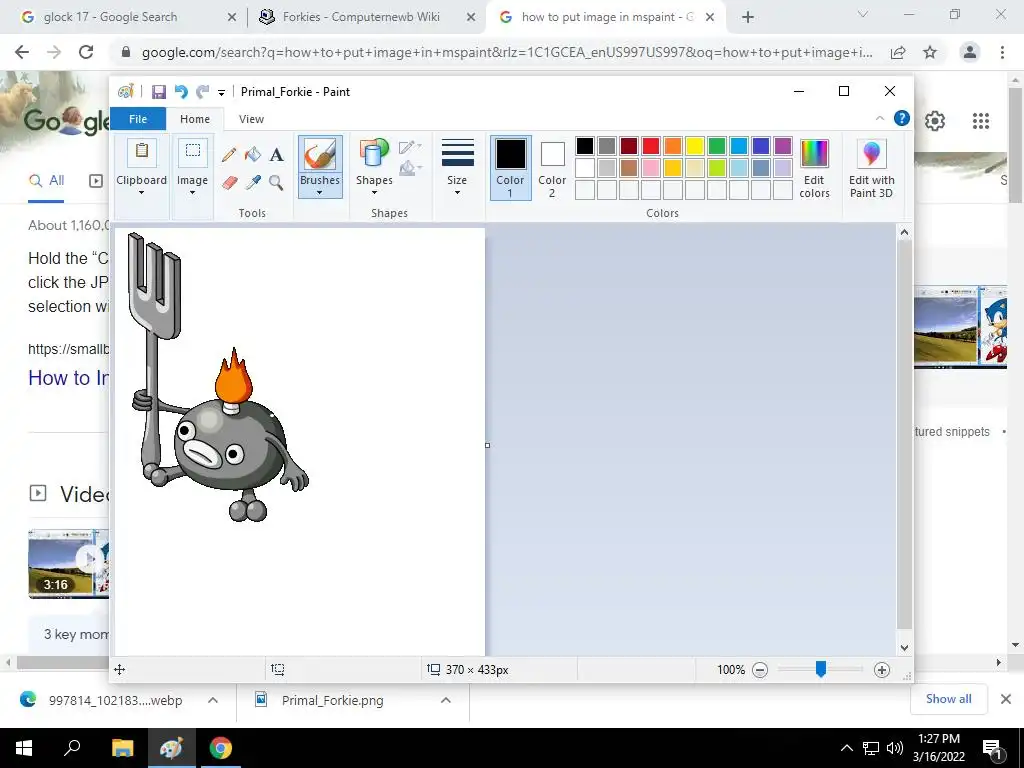Open the shape Outline dropdown

(410, 146)
